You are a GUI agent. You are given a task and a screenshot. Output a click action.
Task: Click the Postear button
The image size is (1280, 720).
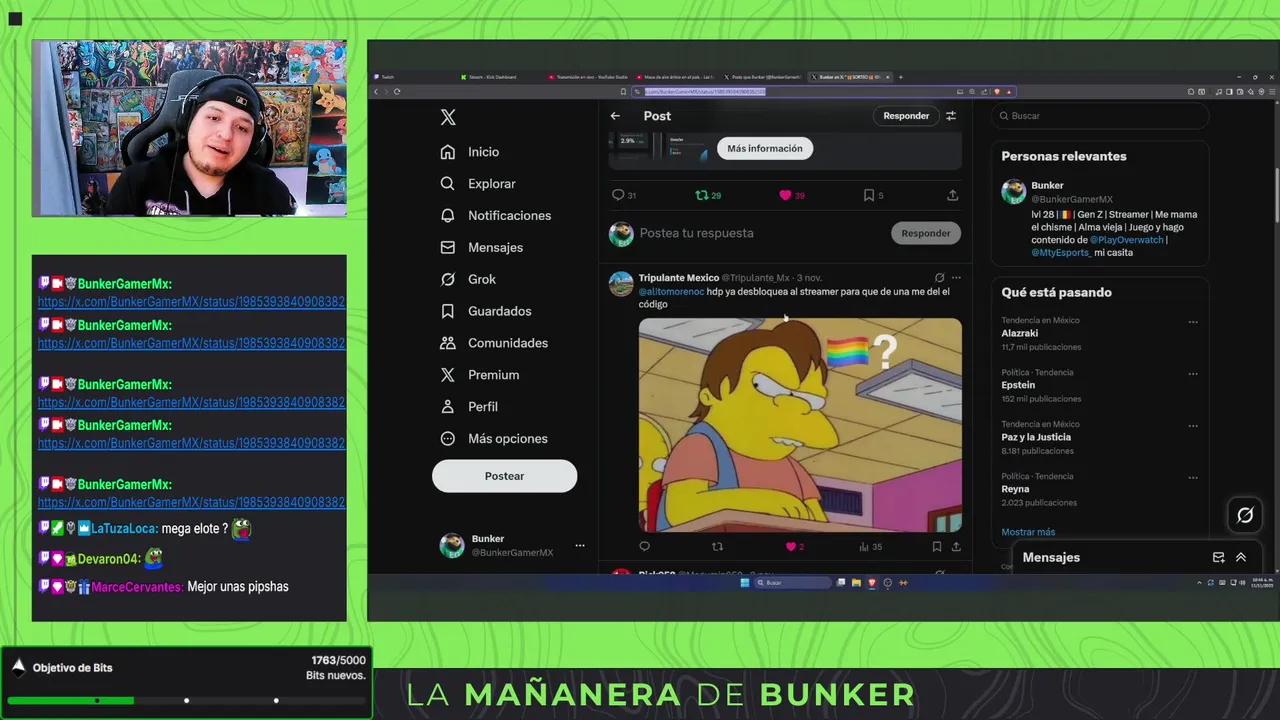coord(504,476)
